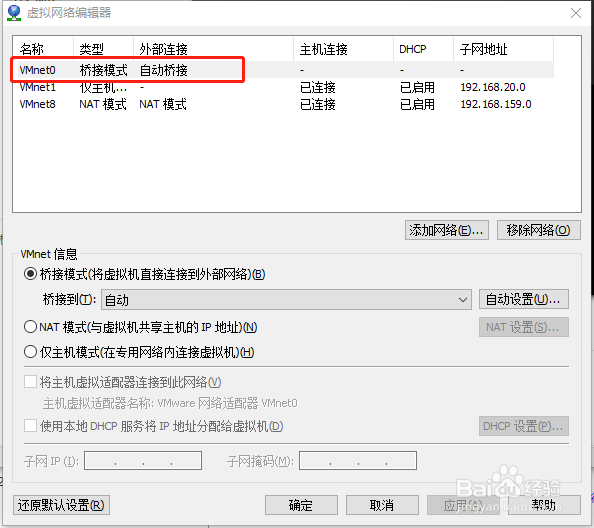Screen dimensions: 594x528
Task: Select the 桥接模式 radio button
Action: coord(30,274)
